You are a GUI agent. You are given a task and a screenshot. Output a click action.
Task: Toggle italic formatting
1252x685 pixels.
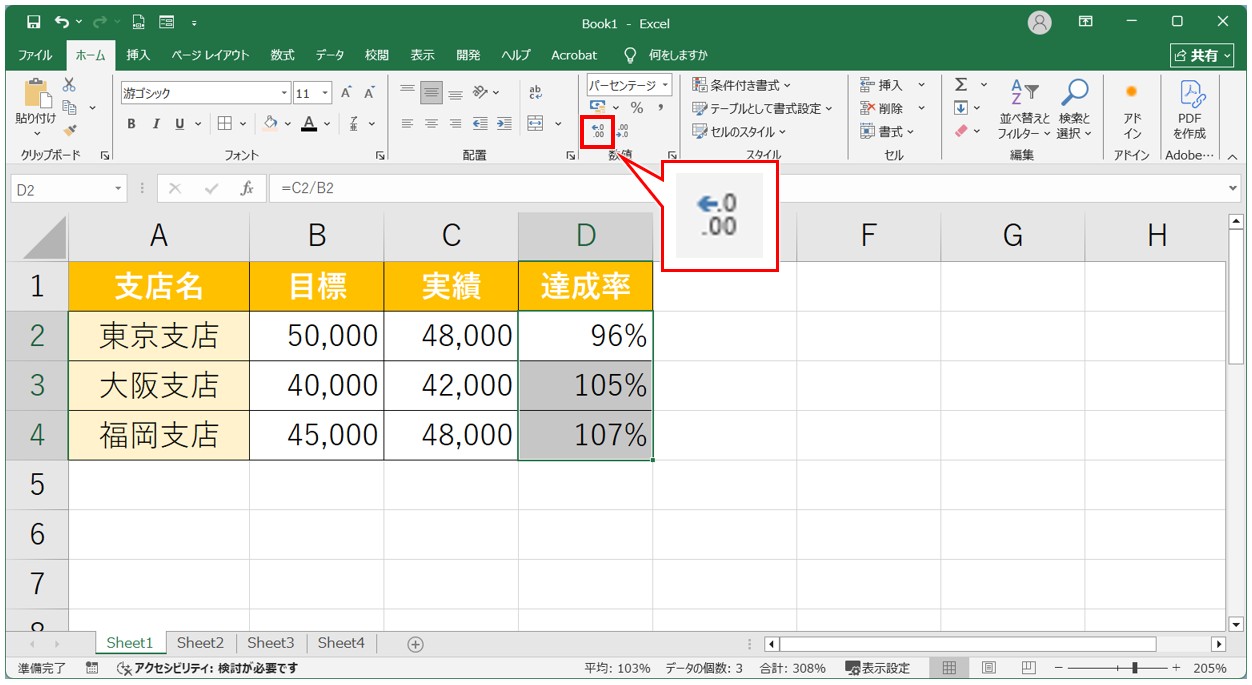(156, 124)
